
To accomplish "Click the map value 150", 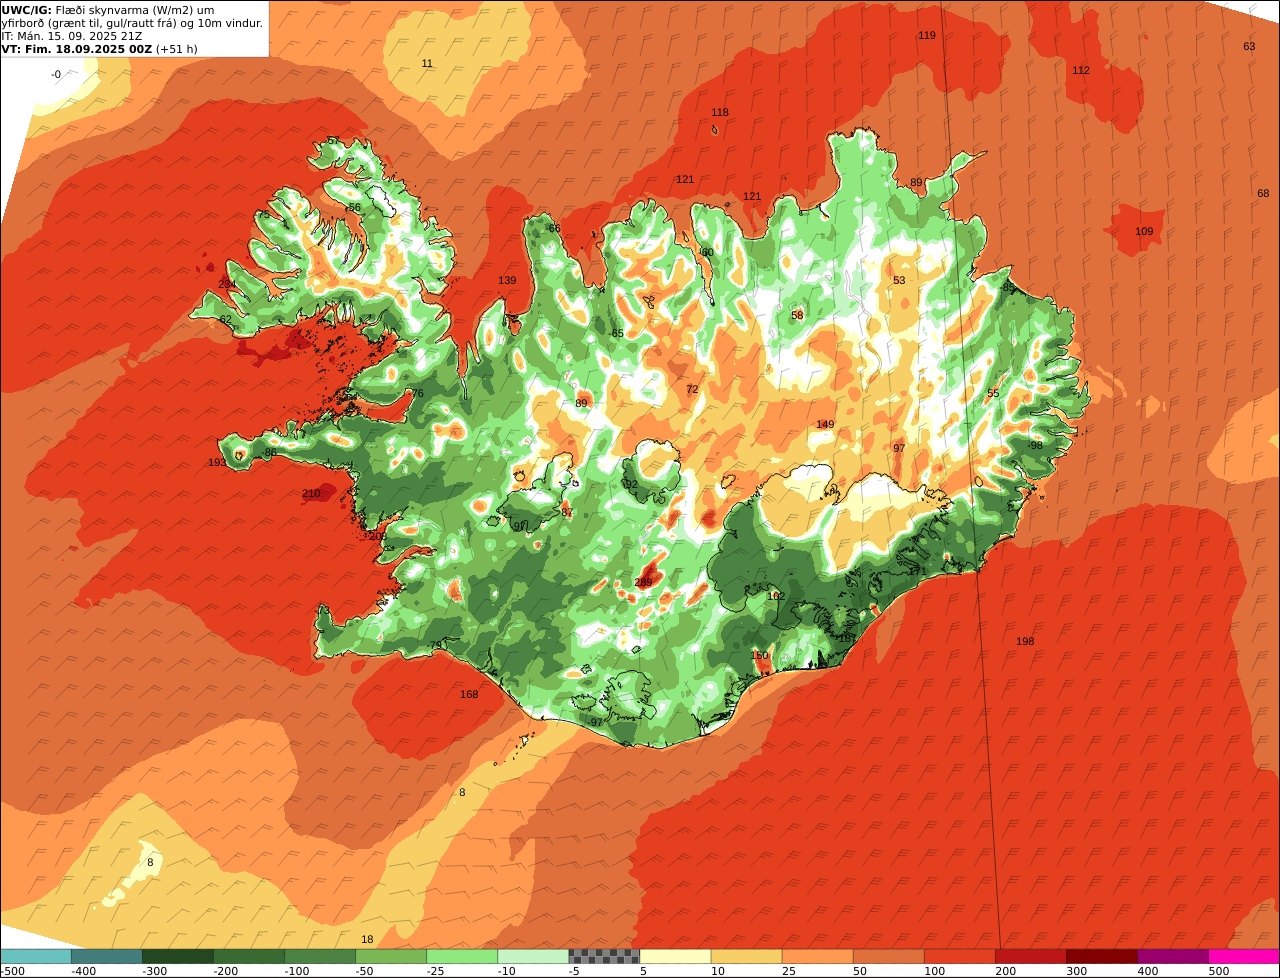I will tap(760, 655).
